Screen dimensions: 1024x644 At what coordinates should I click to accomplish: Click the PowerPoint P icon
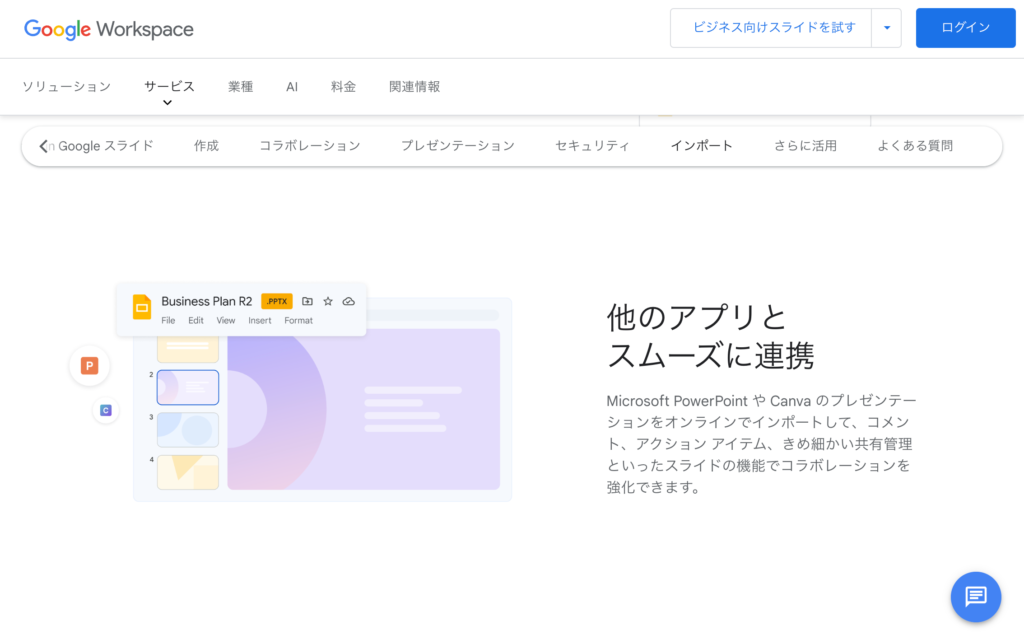[89, 366]
